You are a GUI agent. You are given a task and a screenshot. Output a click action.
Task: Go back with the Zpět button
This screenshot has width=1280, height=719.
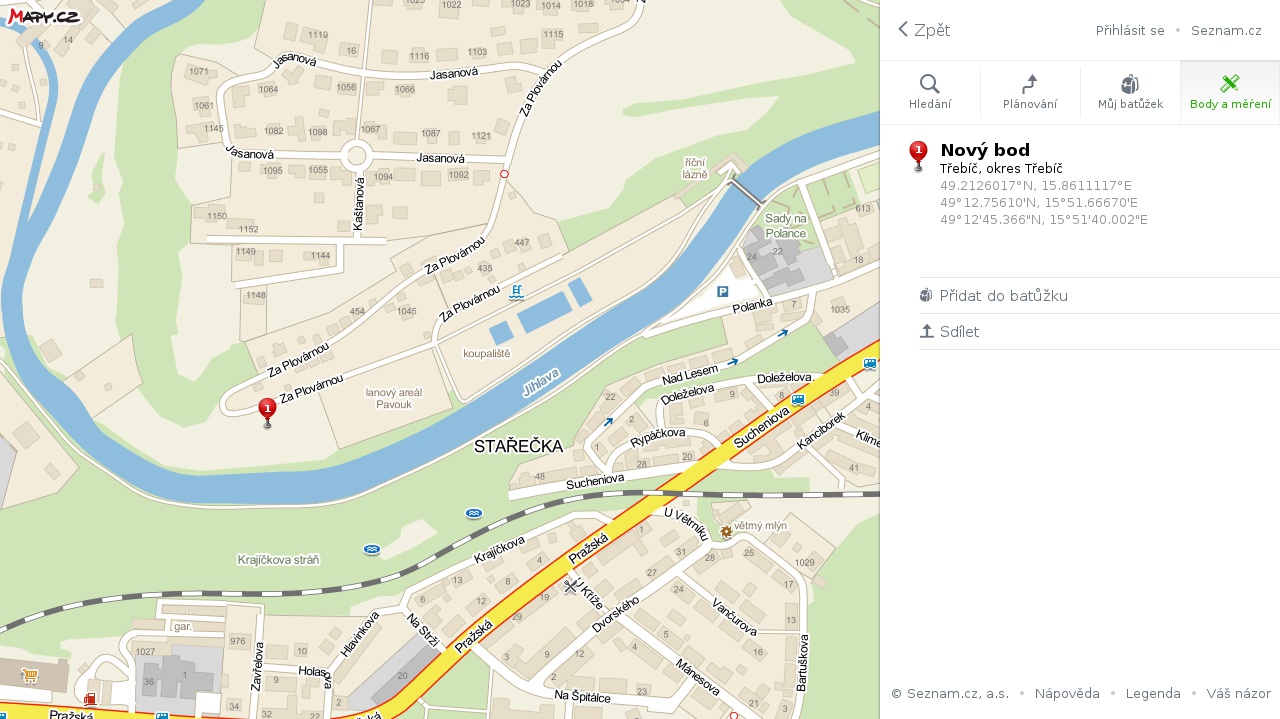pyautogui.click(x=924, y=30)
